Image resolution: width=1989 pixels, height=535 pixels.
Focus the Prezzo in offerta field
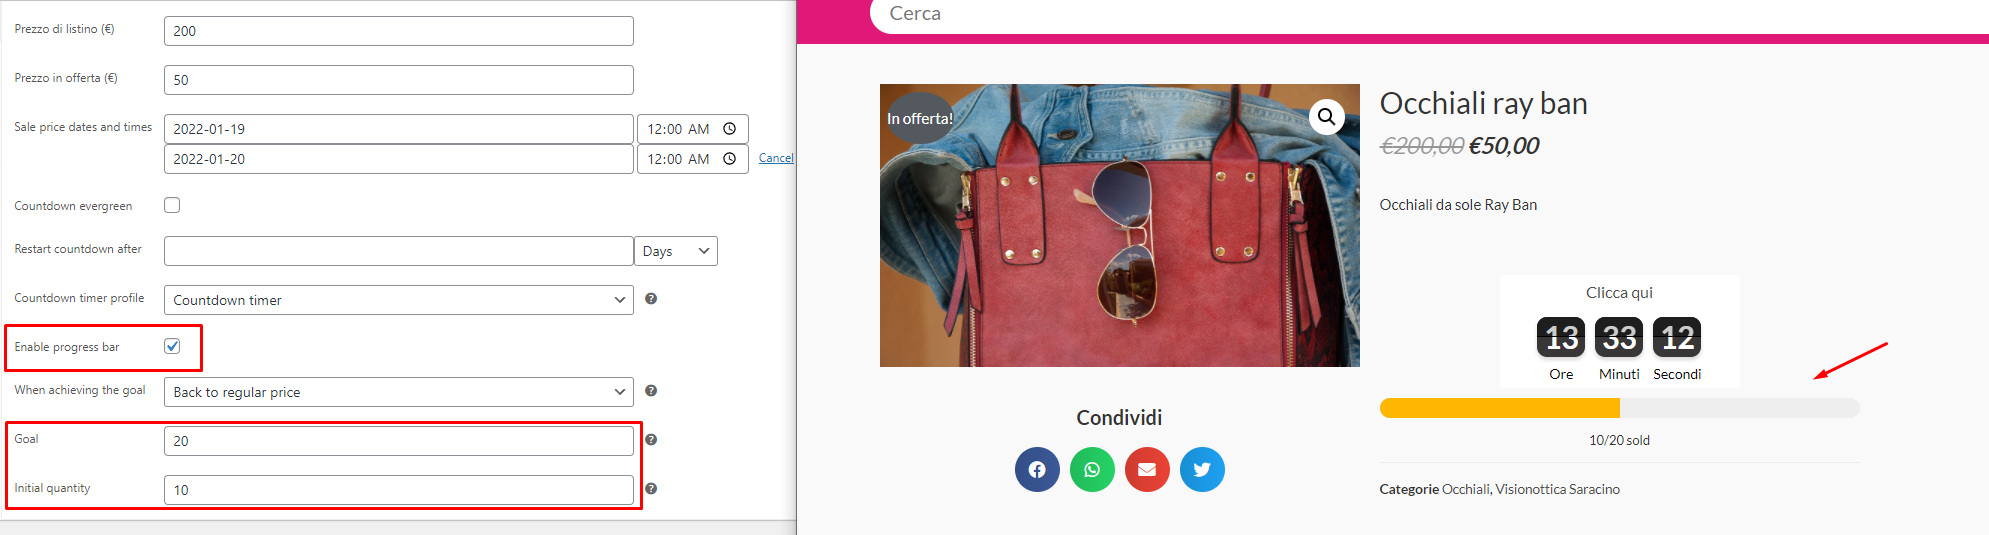point(399,80)
